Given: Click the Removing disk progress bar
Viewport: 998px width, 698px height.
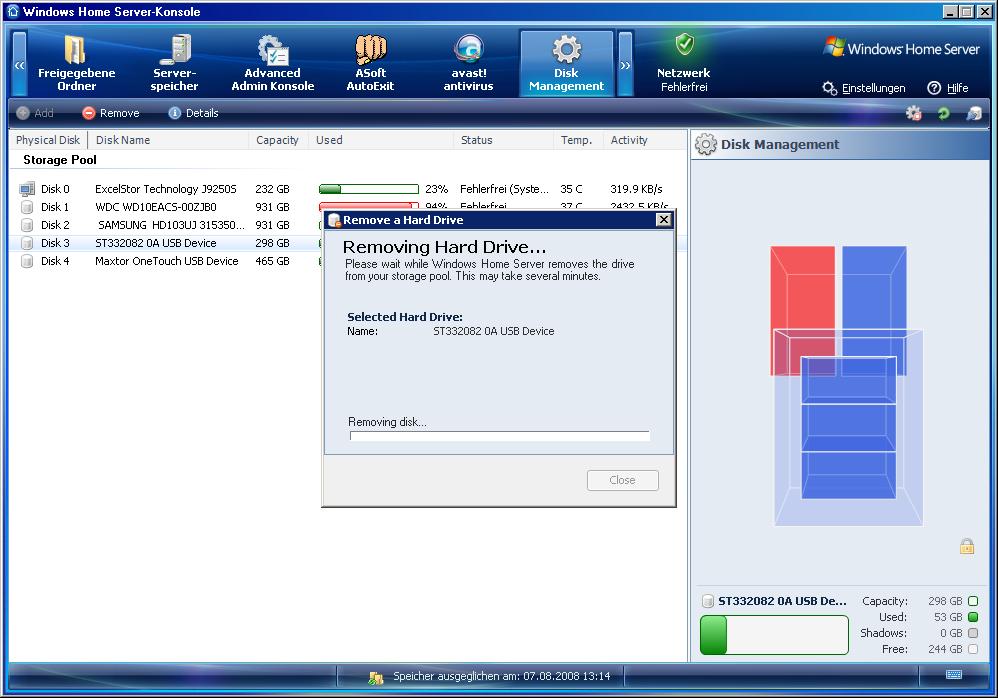Looking at the screenshot, I should pos(500,436).
